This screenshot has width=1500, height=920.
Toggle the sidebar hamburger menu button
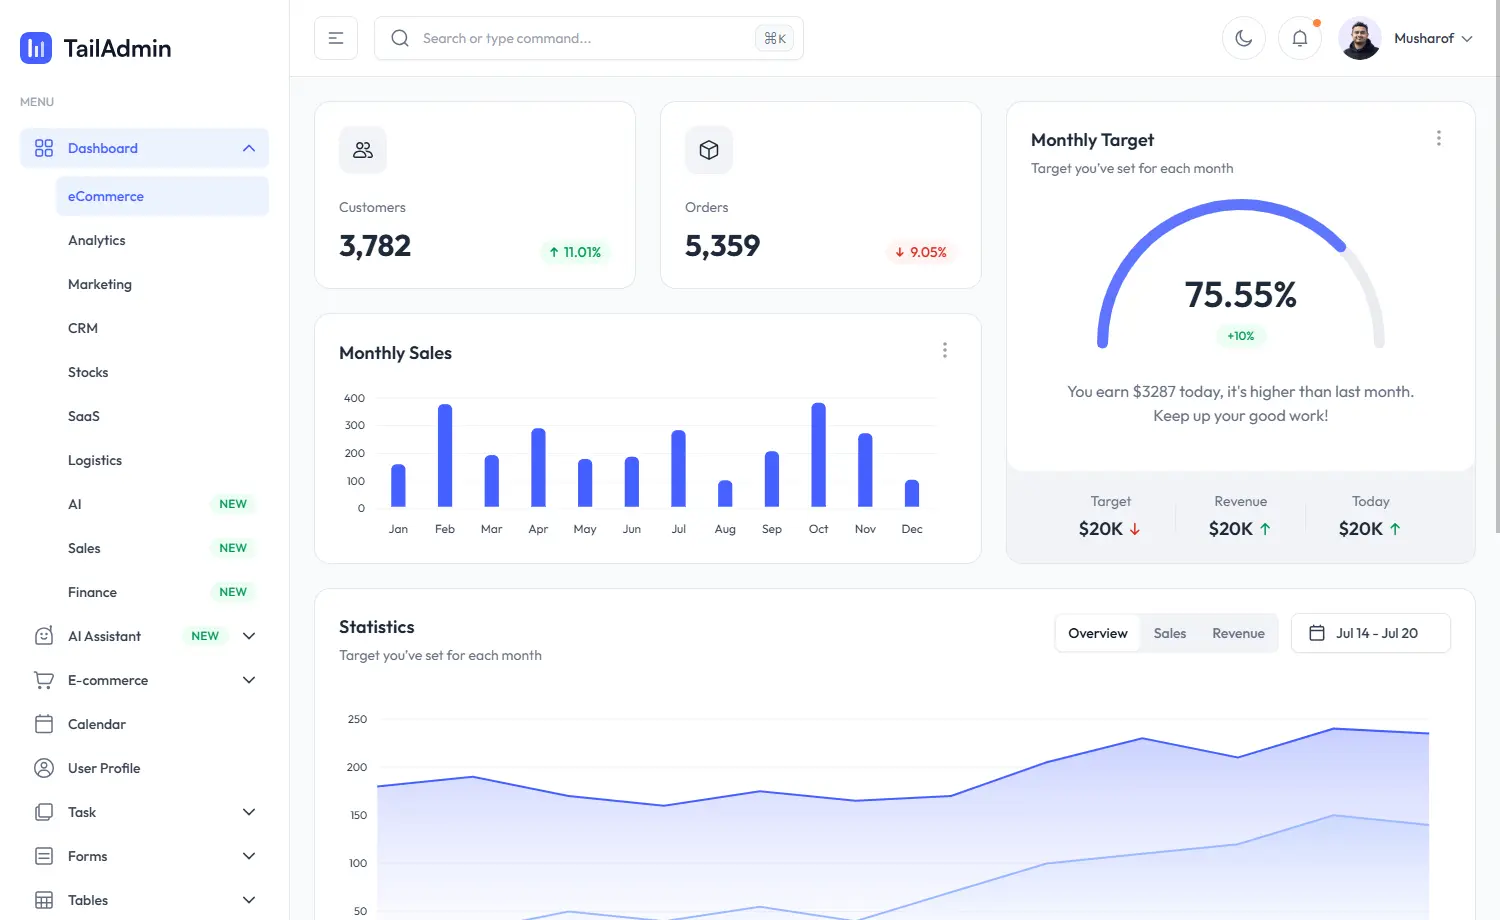point(336,38)
